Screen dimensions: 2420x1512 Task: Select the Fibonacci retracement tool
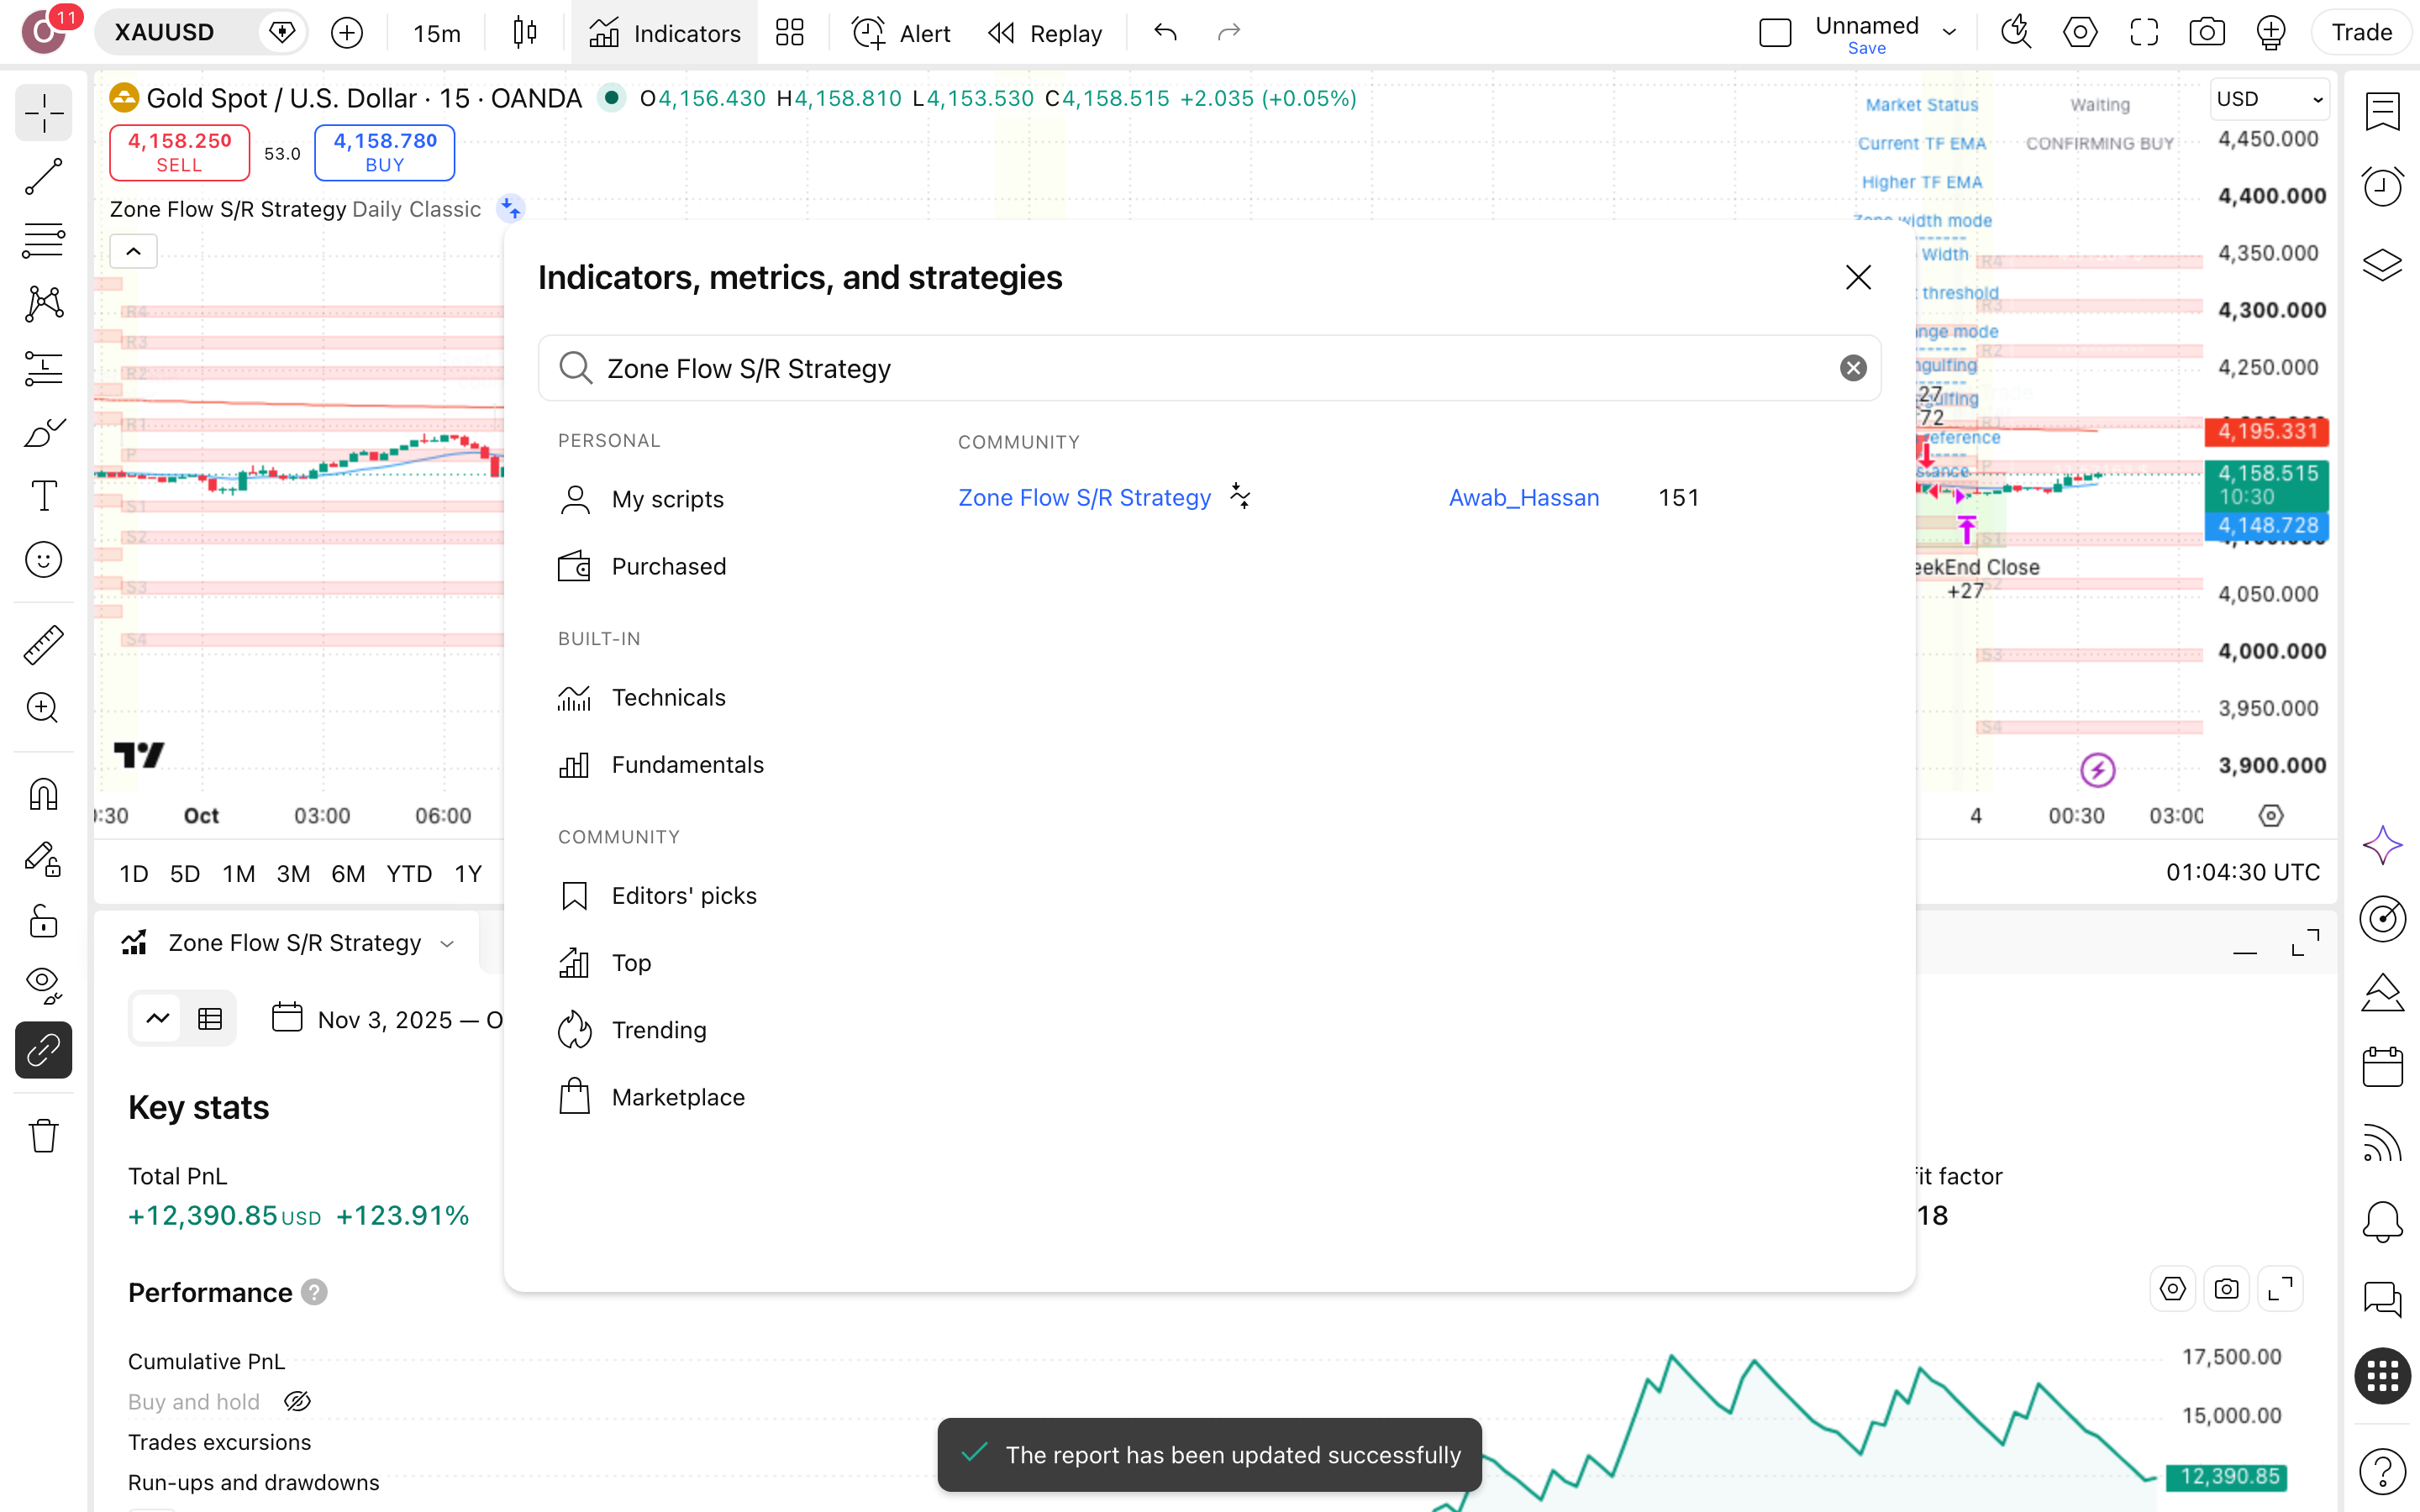click(x=43, y=241)
